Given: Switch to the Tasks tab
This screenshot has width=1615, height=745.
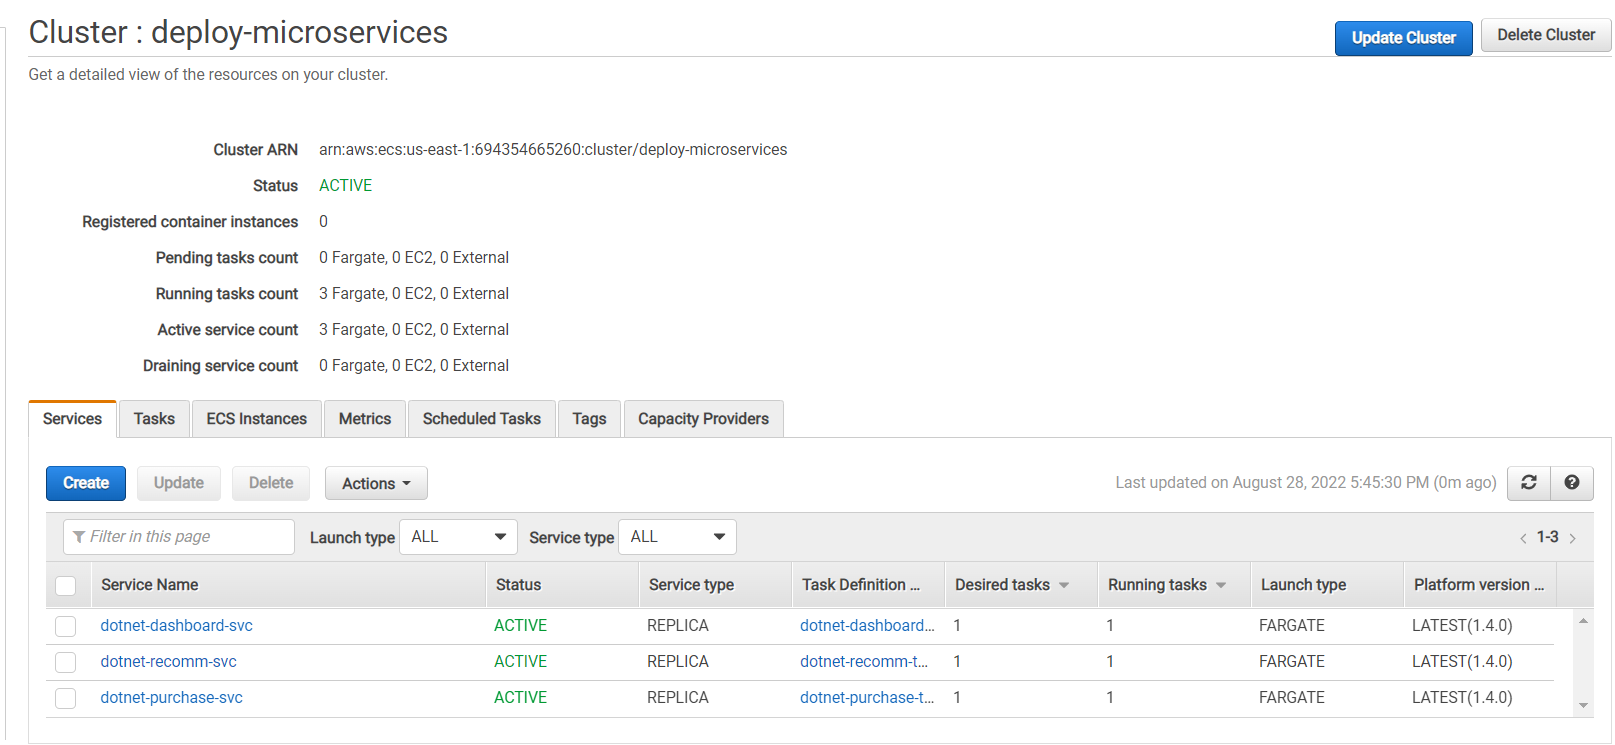Looking at the screenshot, I should [x=154, y=419].
